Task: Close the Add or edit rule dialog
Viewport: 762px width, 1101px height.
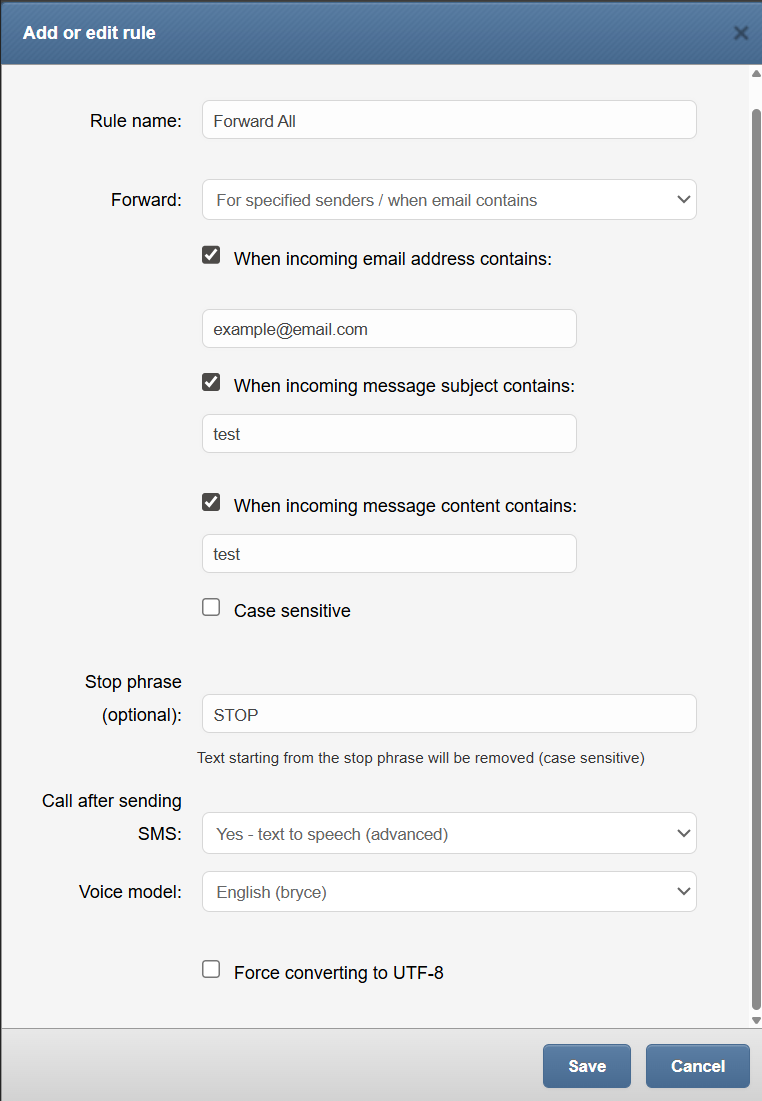Action: 740,33
